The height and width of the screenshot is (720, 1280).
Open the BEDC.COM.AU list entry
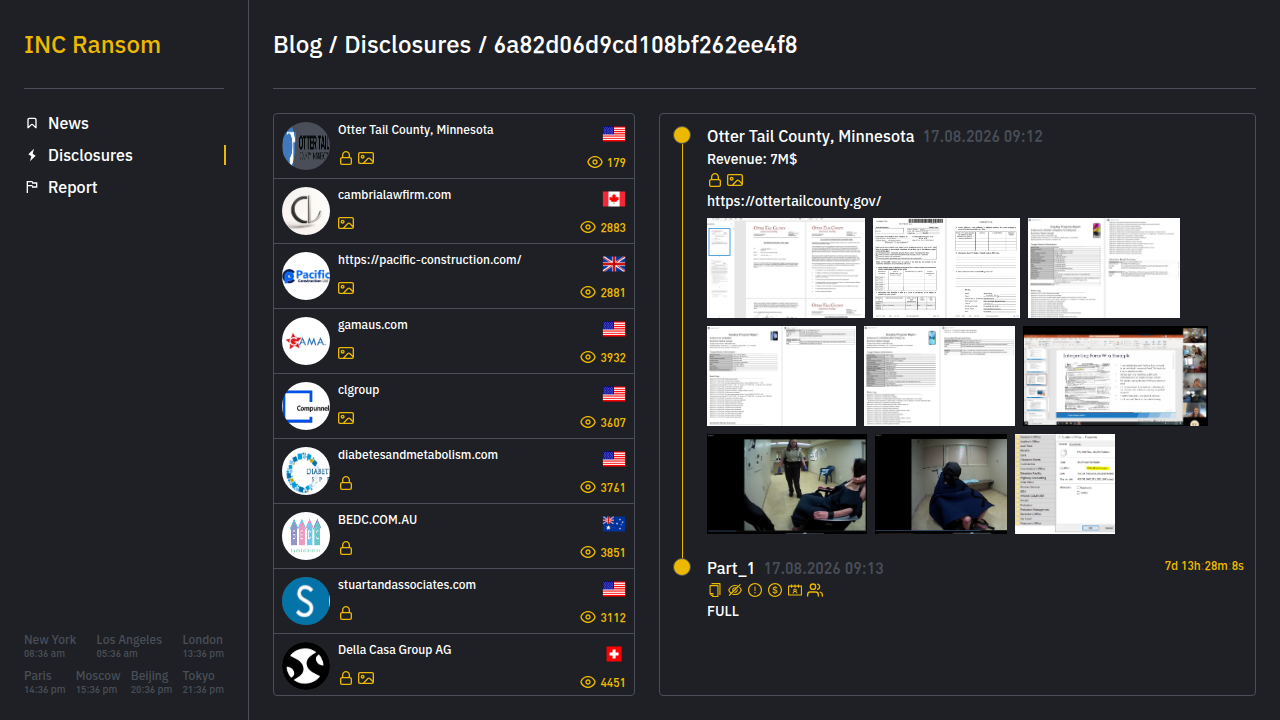(x=454, y=536)
